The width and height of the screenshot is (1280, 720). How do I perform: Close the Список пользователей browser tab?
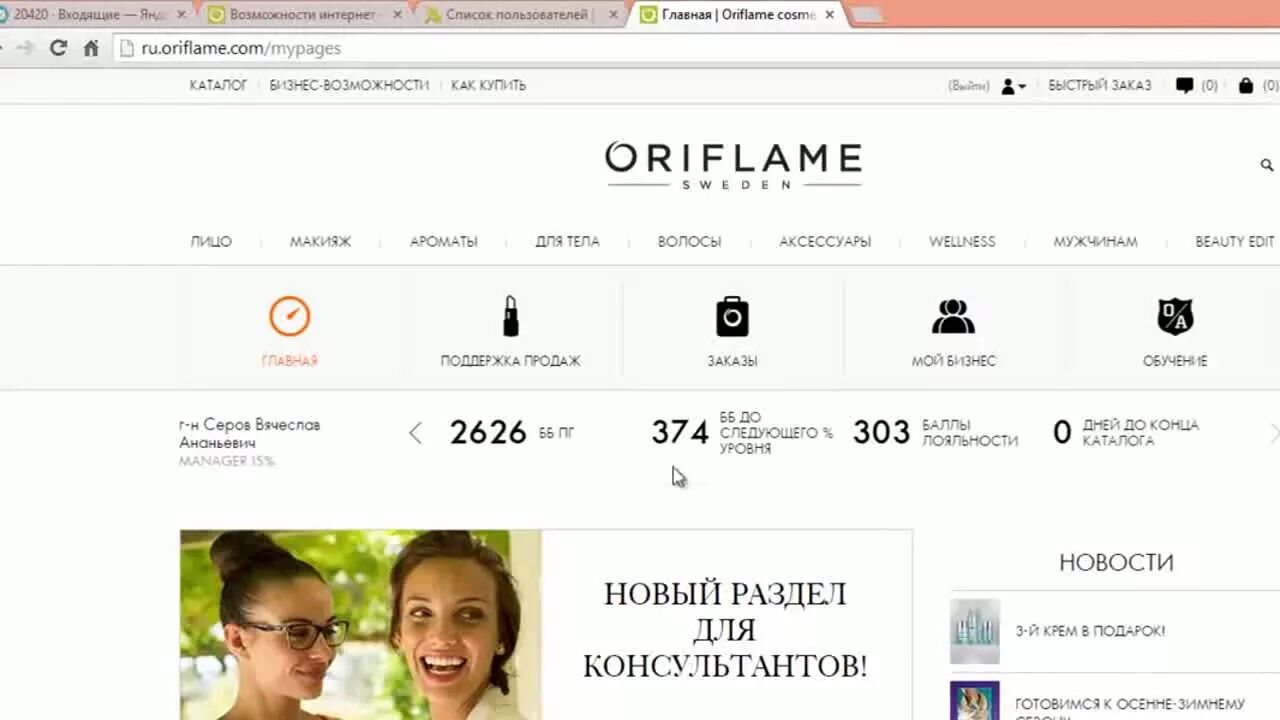point(613,15)
